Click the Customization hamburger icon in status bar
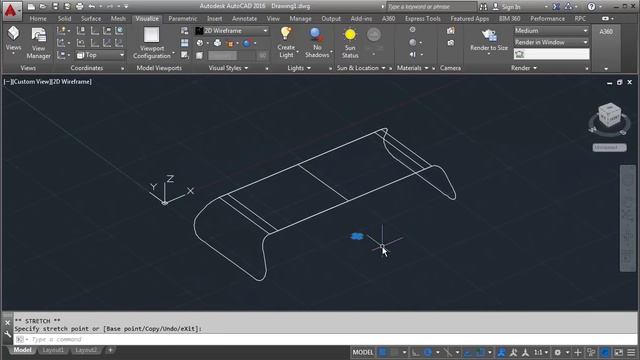 pos(631,352)
